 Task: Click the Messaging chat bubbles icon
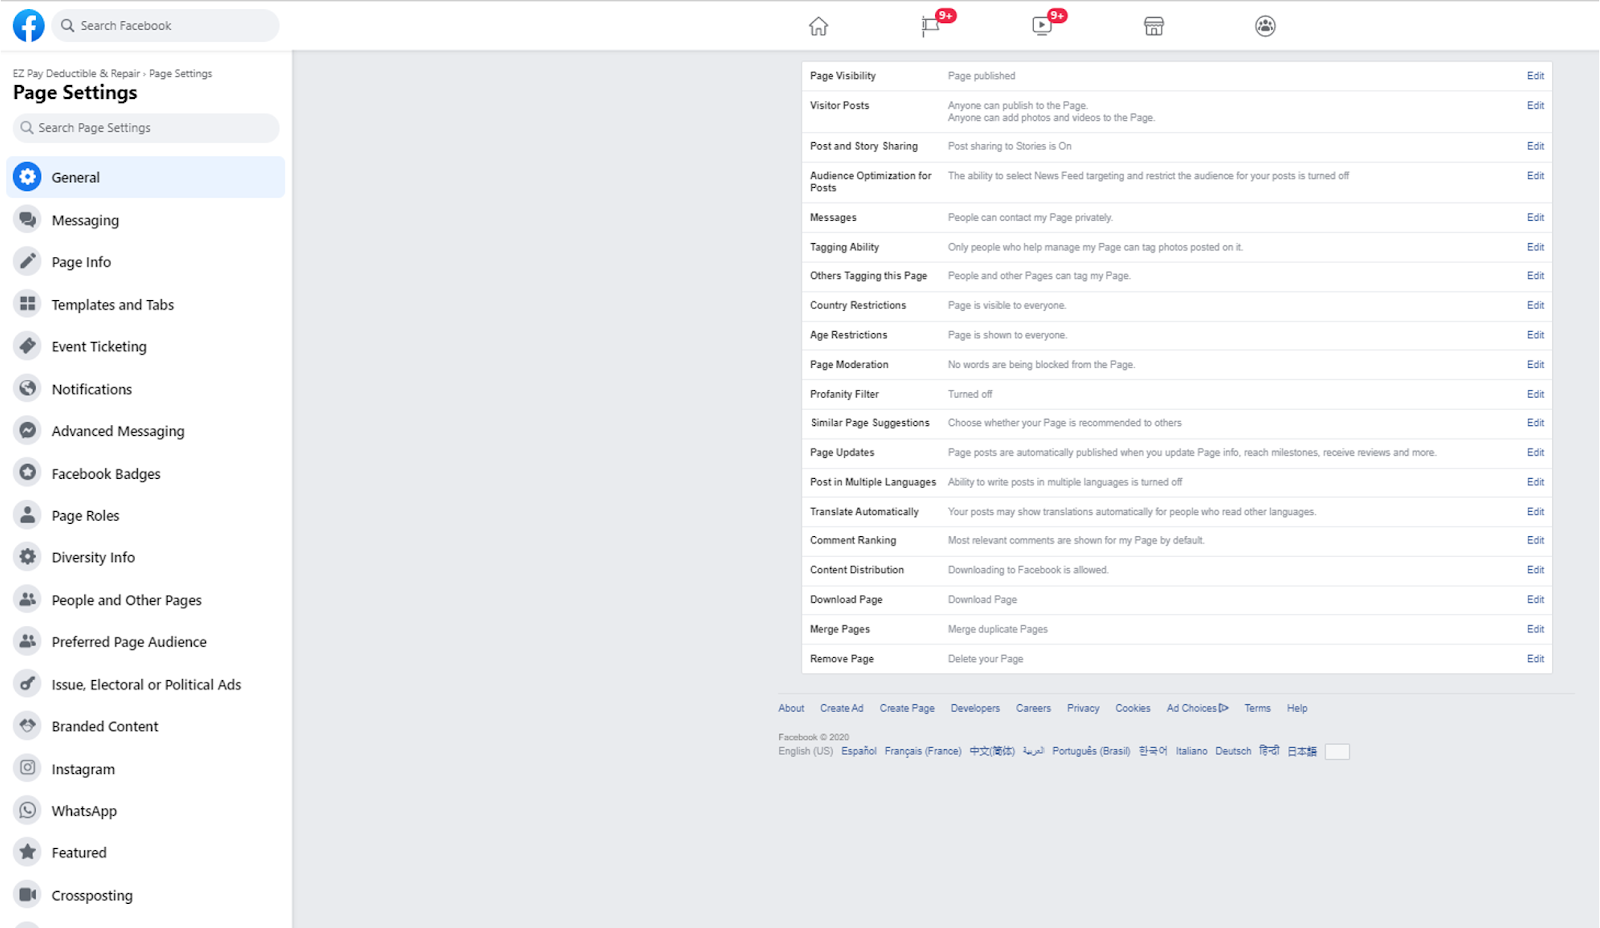[x=28, y=220]
